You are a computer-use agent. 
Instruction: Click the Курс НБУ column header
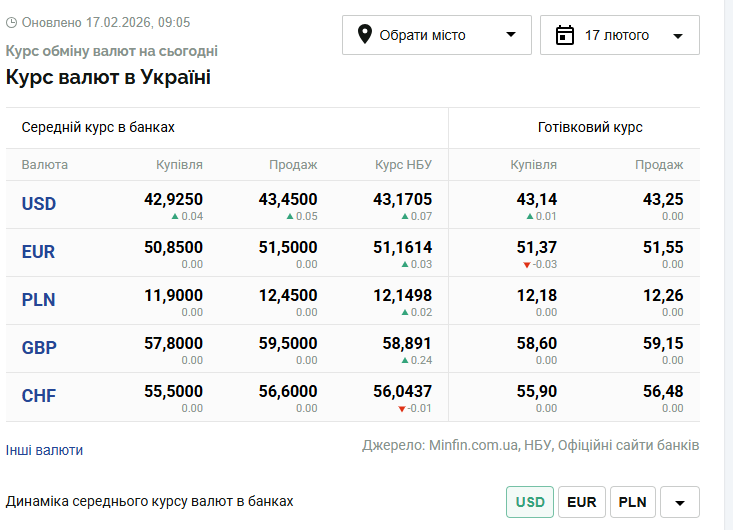[403, 165]
